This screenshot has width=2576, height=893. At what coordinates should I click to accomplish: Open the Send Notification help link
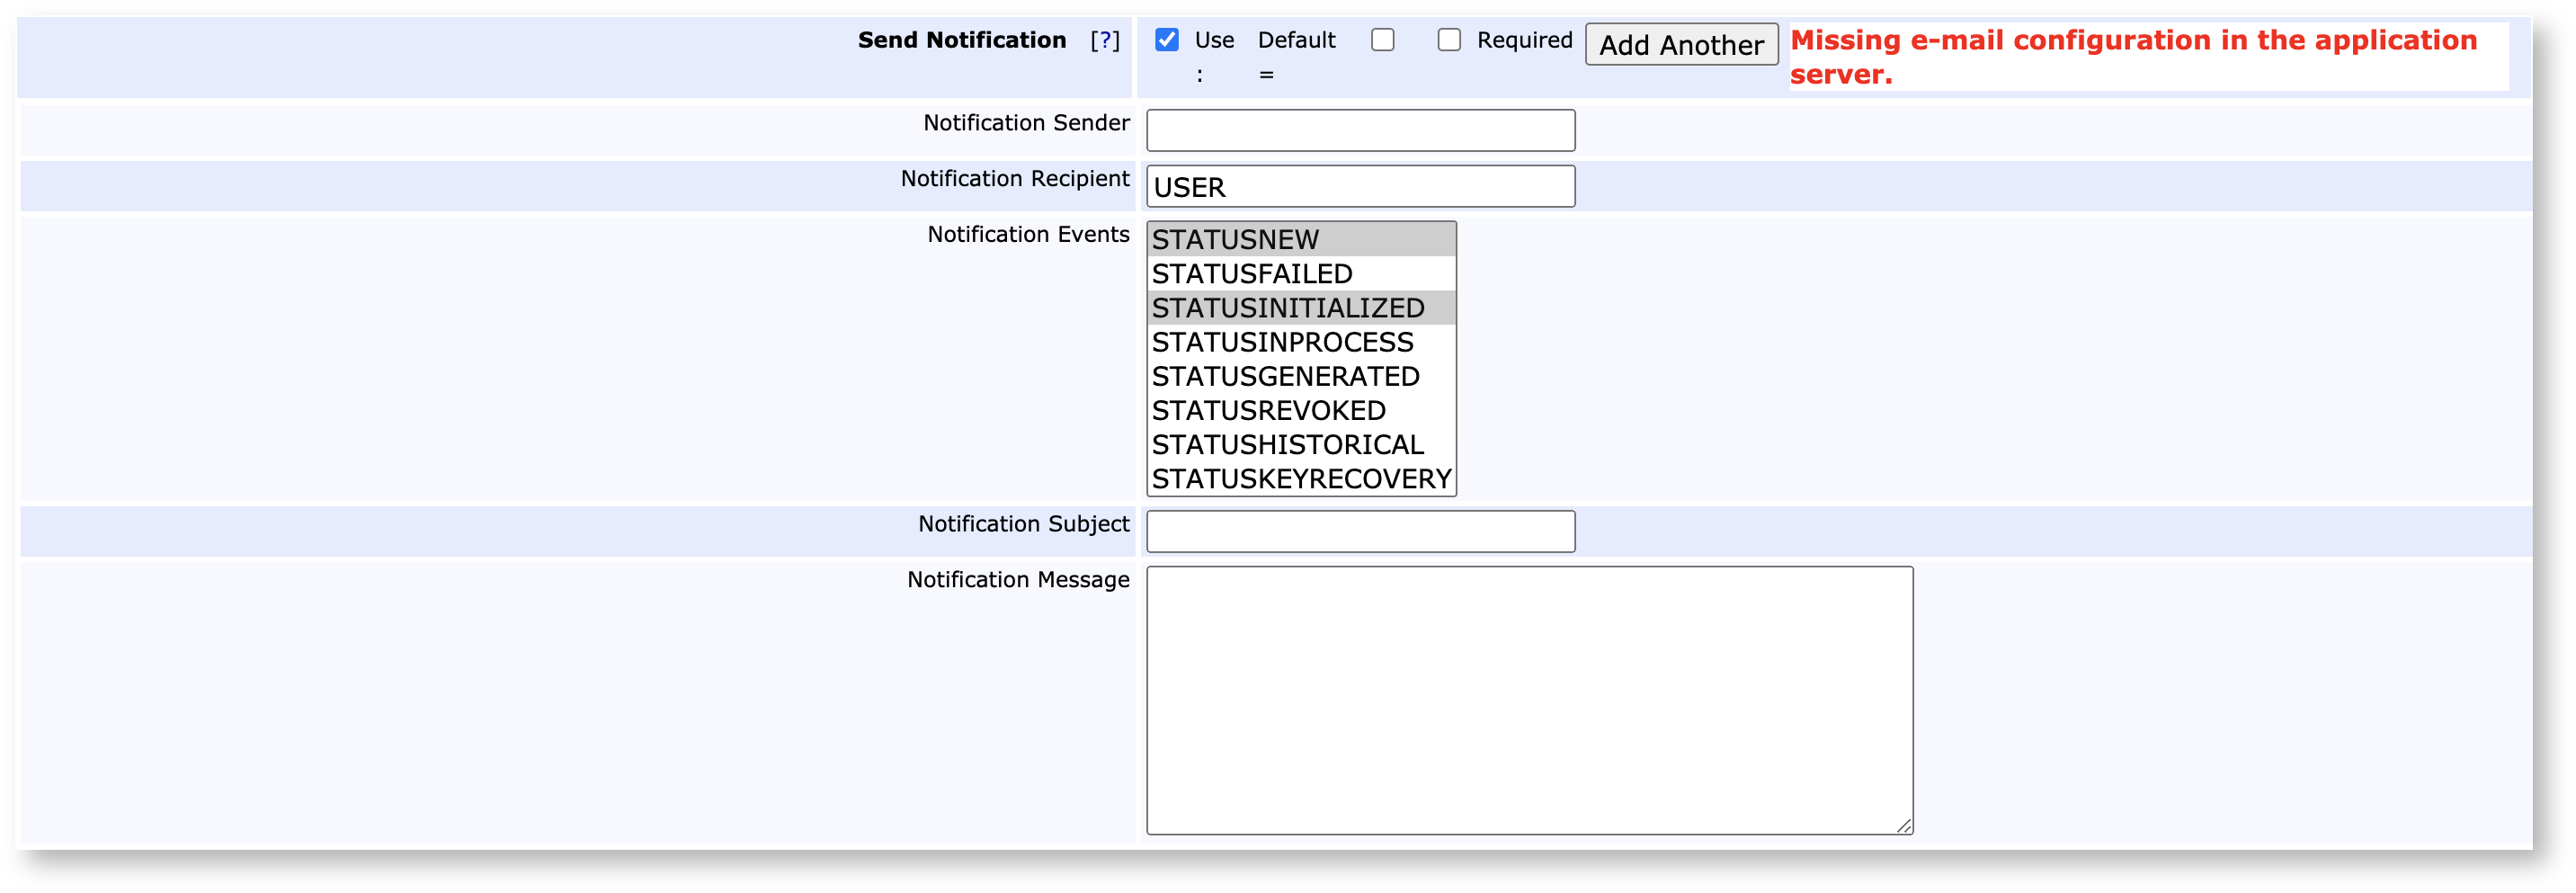coord(1104,40)
